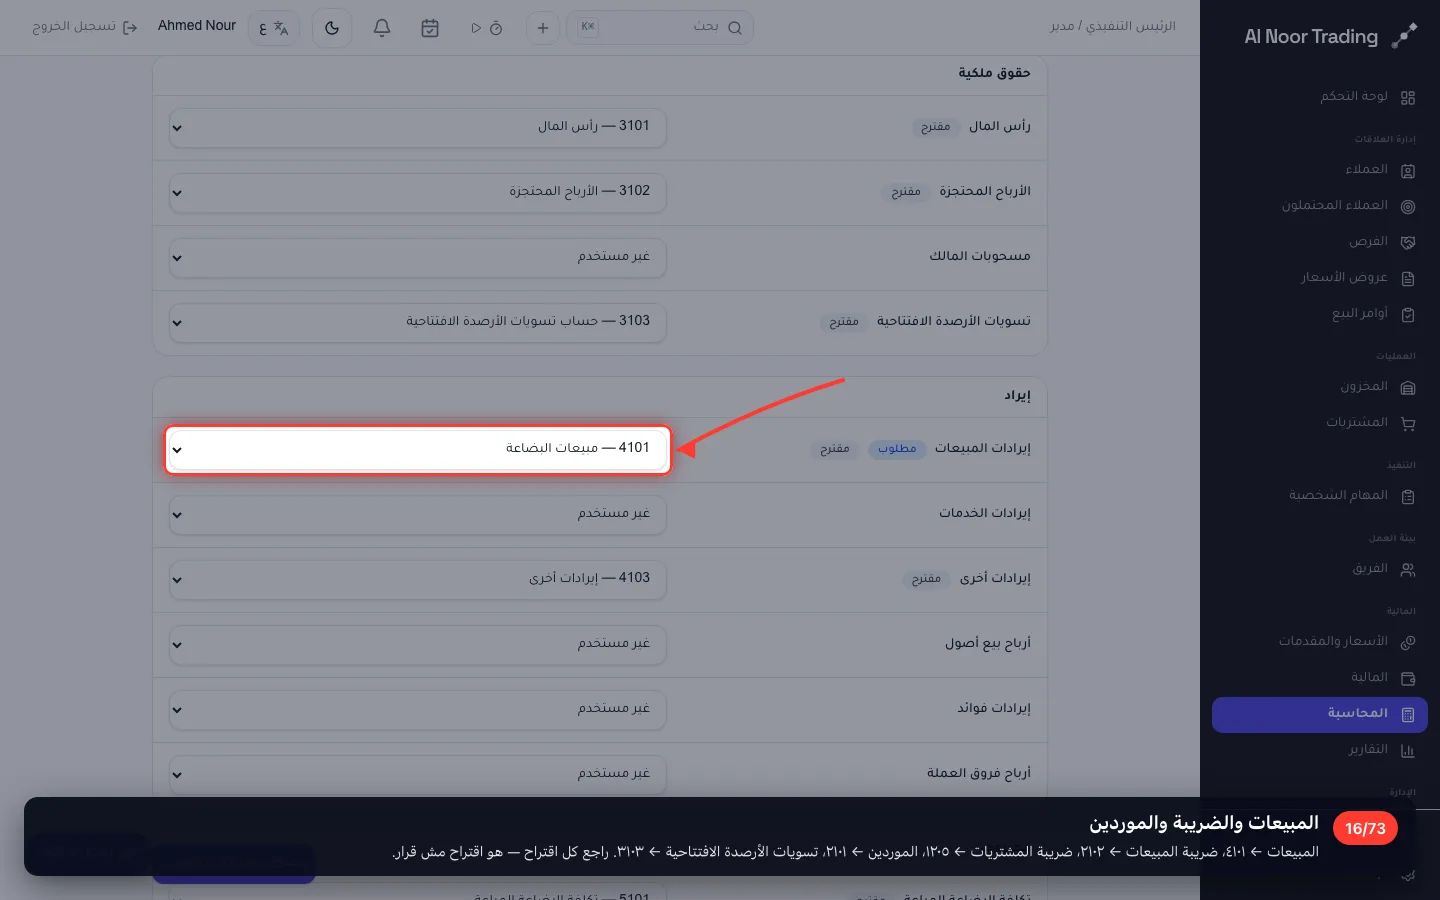Switch language with the translate toggle
This screenshot has height=900, width=1440.
click(x=274, y=28)
